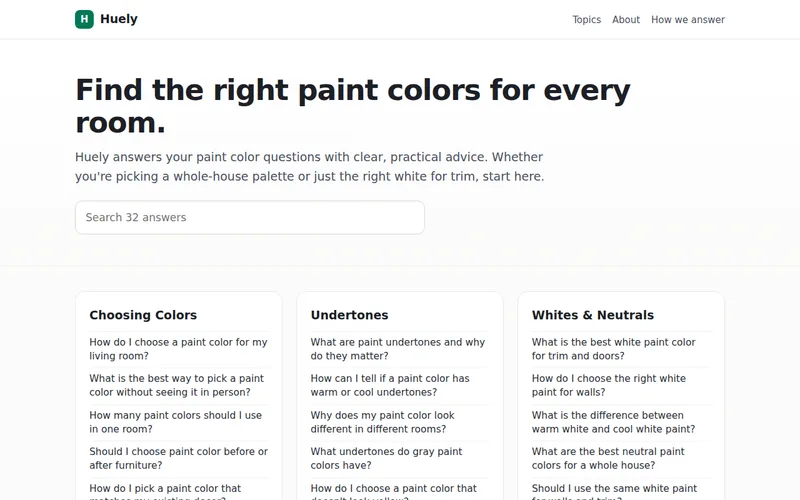
Task: Open 'How many paint colors should I use in one room?'
Action: tap(176, 422)
